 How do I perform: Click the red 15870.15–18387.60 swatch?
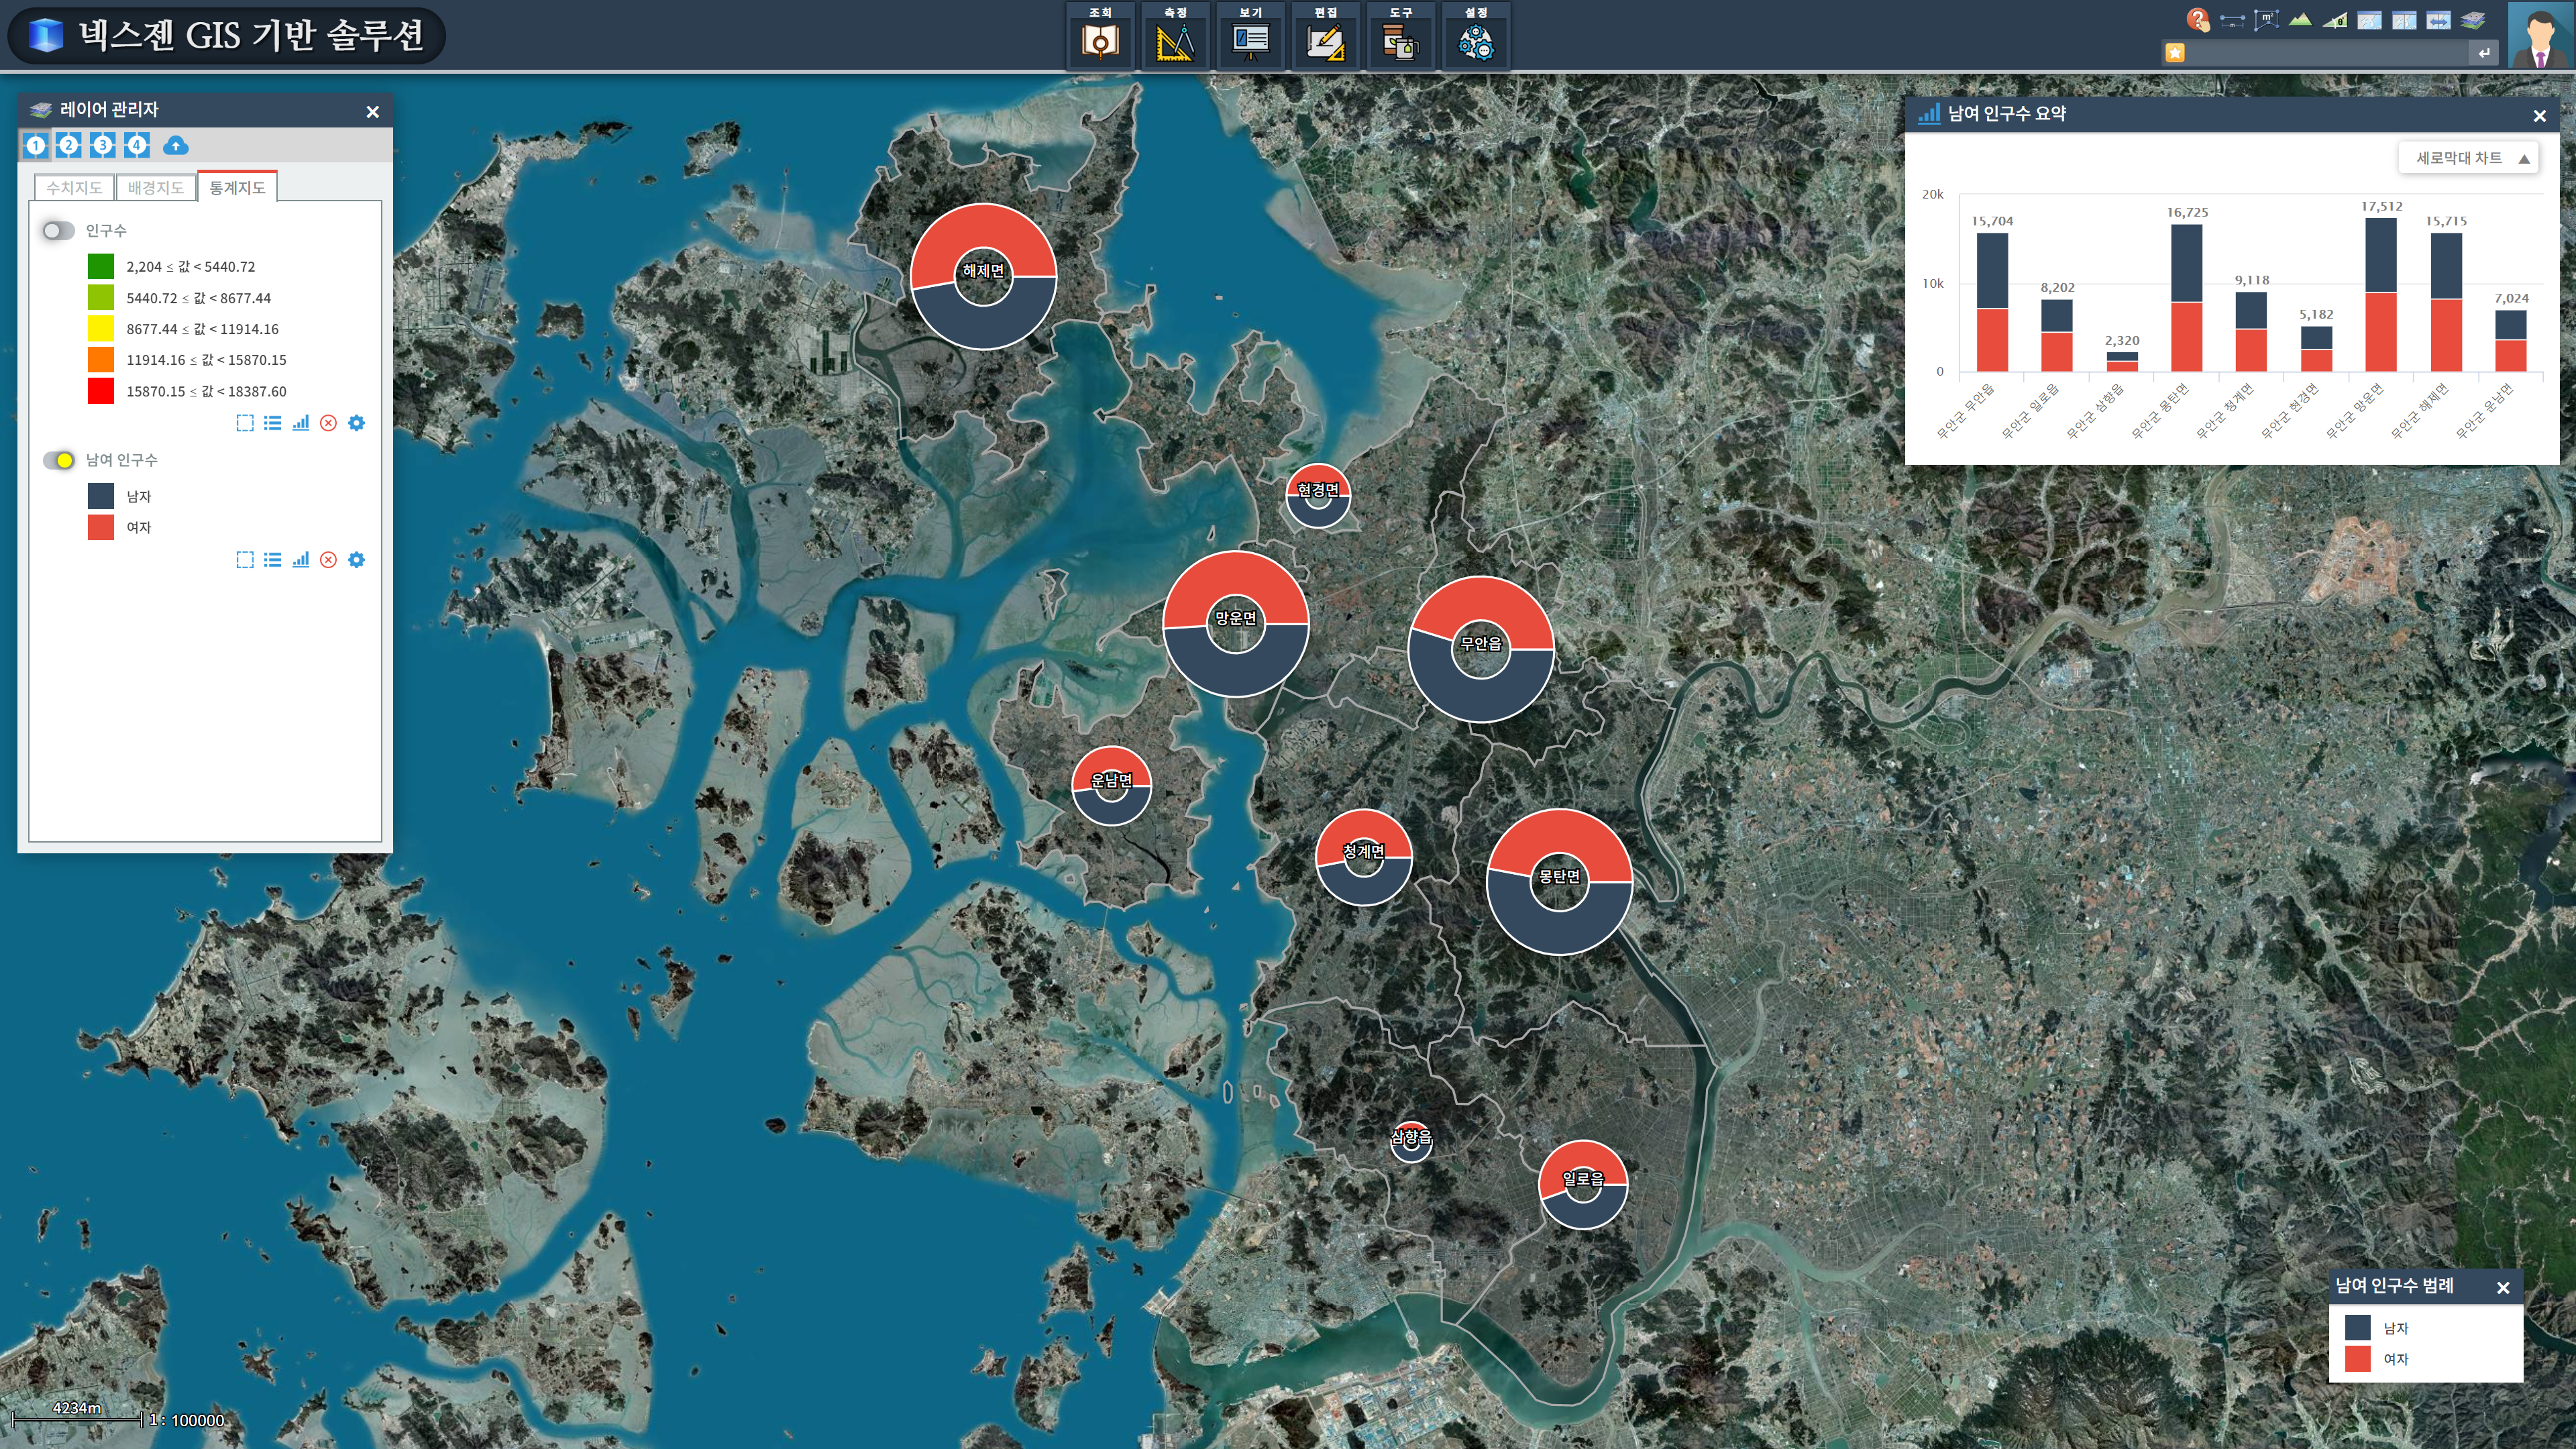(x=101, y=391)
